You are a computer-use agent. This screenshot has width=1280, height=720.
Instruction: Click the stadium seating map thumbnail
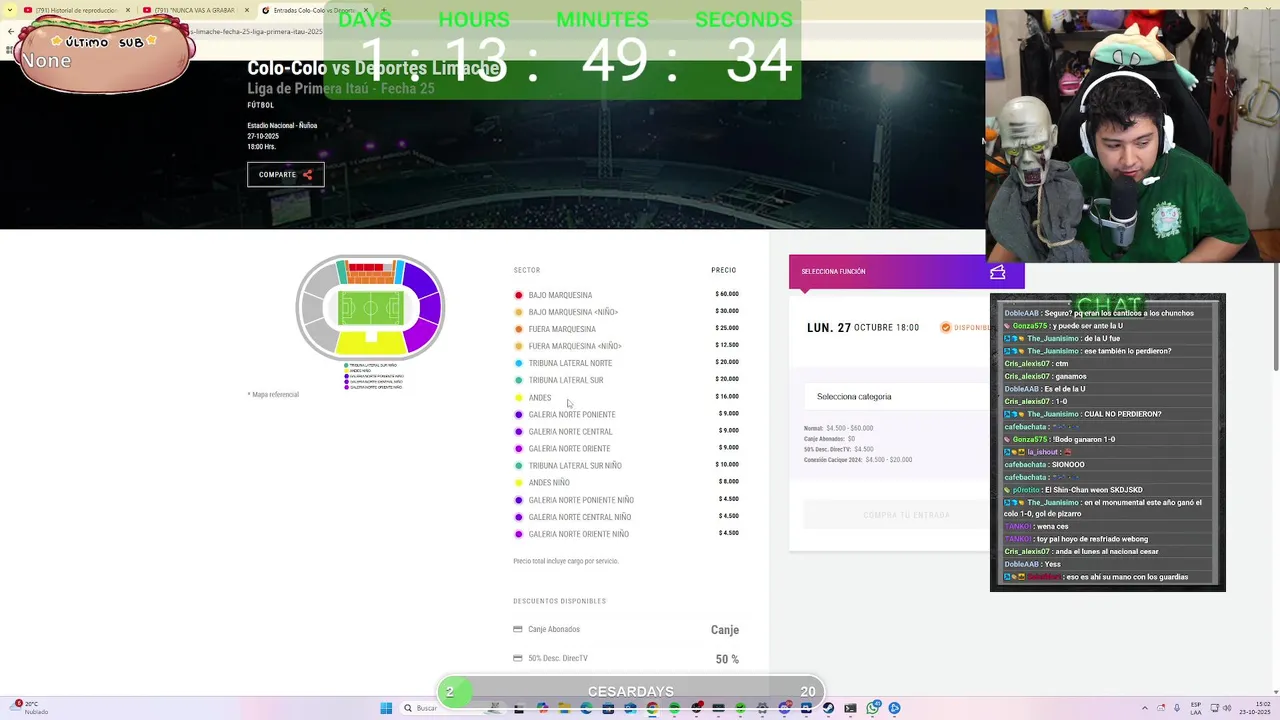pyautogui.click(x=370, y=308)
